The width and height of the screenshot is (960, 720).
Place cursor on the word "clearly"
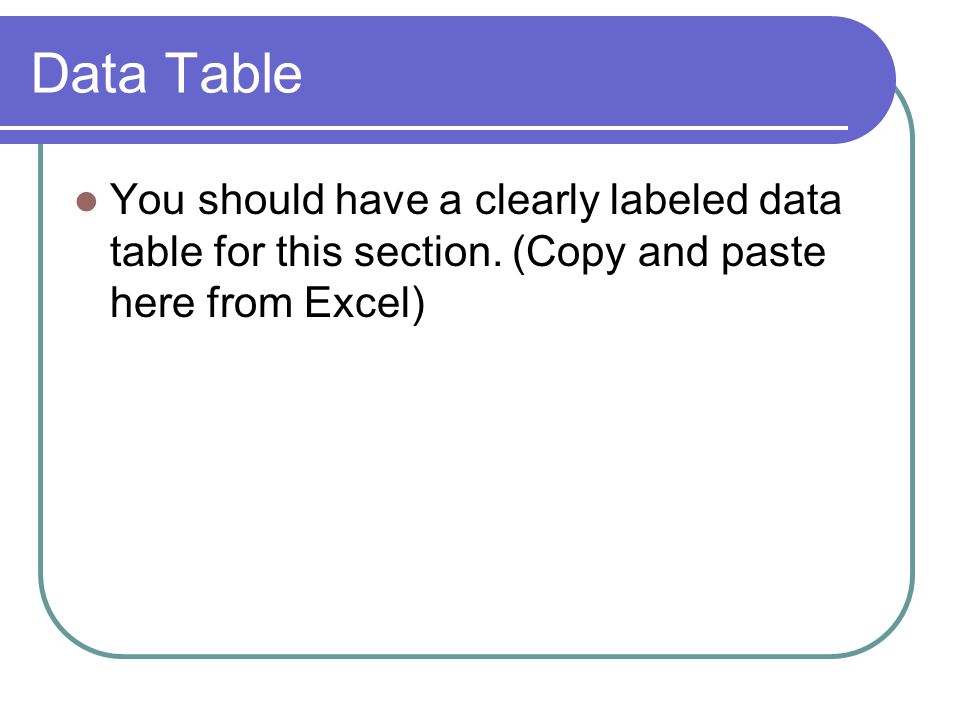(x=537, y=201)
